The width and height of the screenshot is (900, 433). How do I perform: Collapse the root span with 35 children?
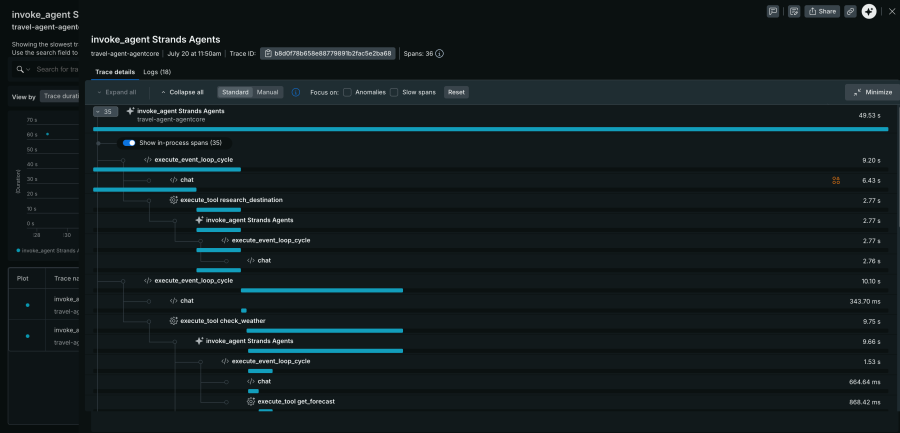(106, 112)
